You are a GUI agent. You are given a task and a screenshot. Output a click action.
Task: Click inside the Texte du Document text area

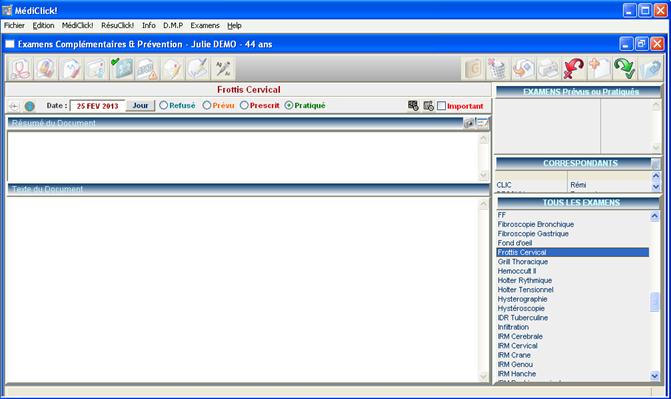[243, 289]
